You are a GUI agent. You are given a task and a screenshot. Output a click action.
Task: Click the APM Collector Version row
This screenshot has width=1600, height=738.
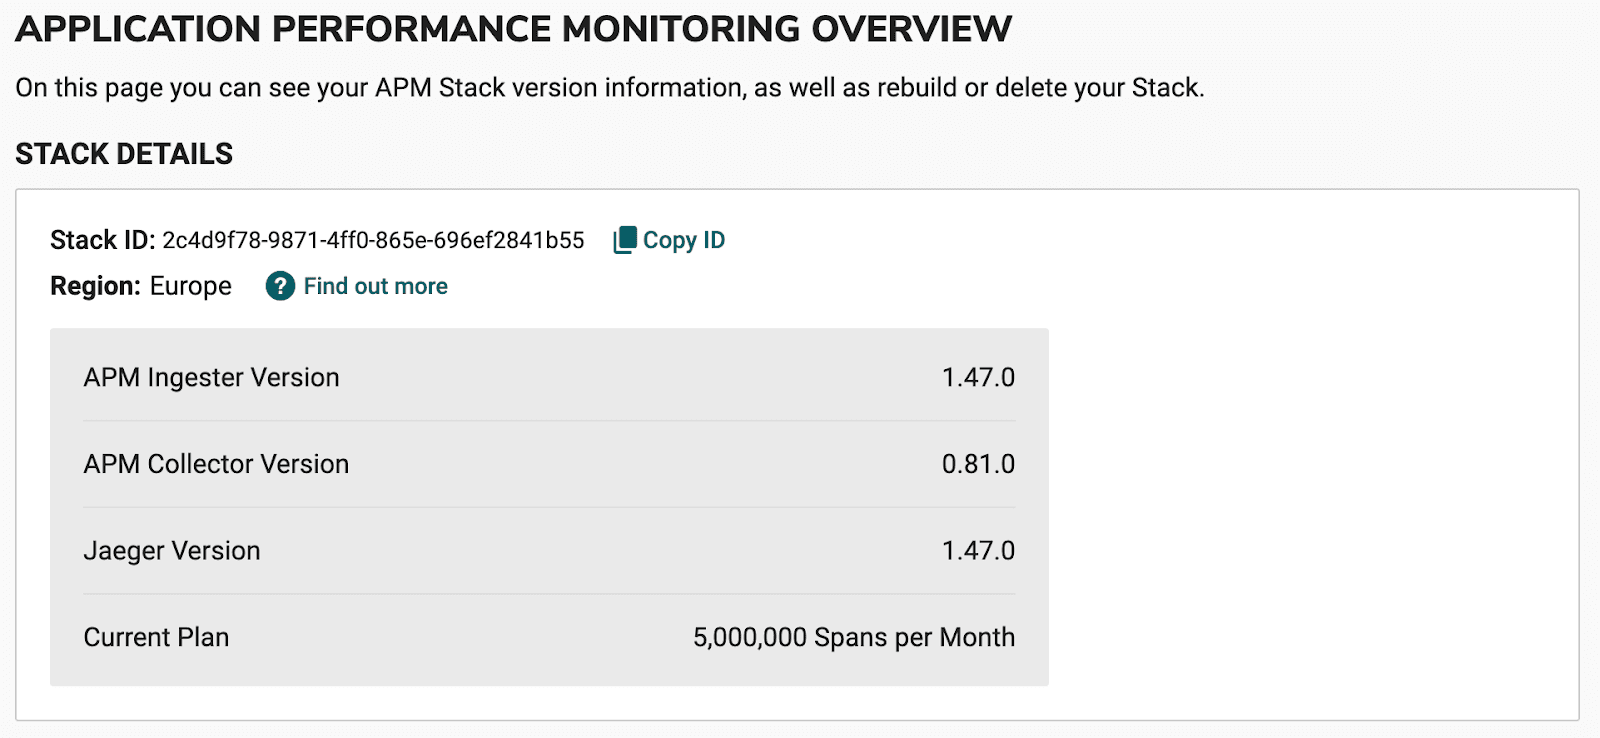click(x=548, y=464)
